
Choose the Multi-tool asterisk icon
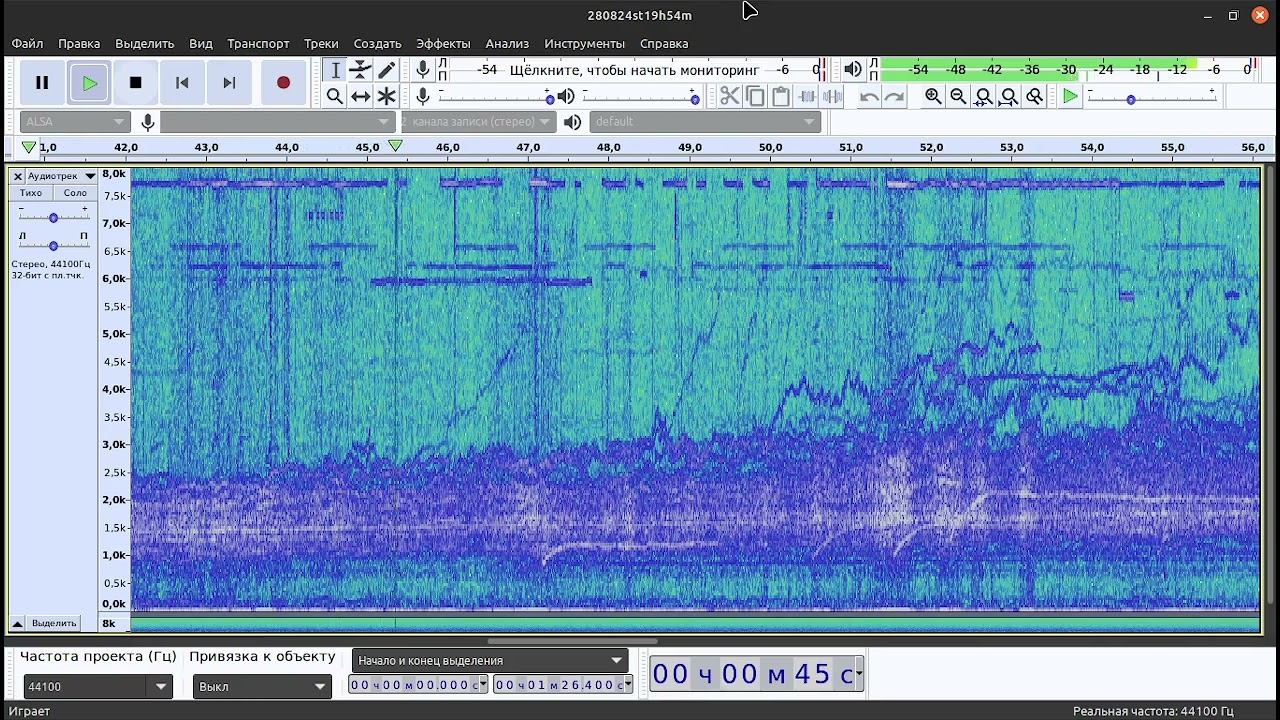pyautogui.click(x=386, y=96)
